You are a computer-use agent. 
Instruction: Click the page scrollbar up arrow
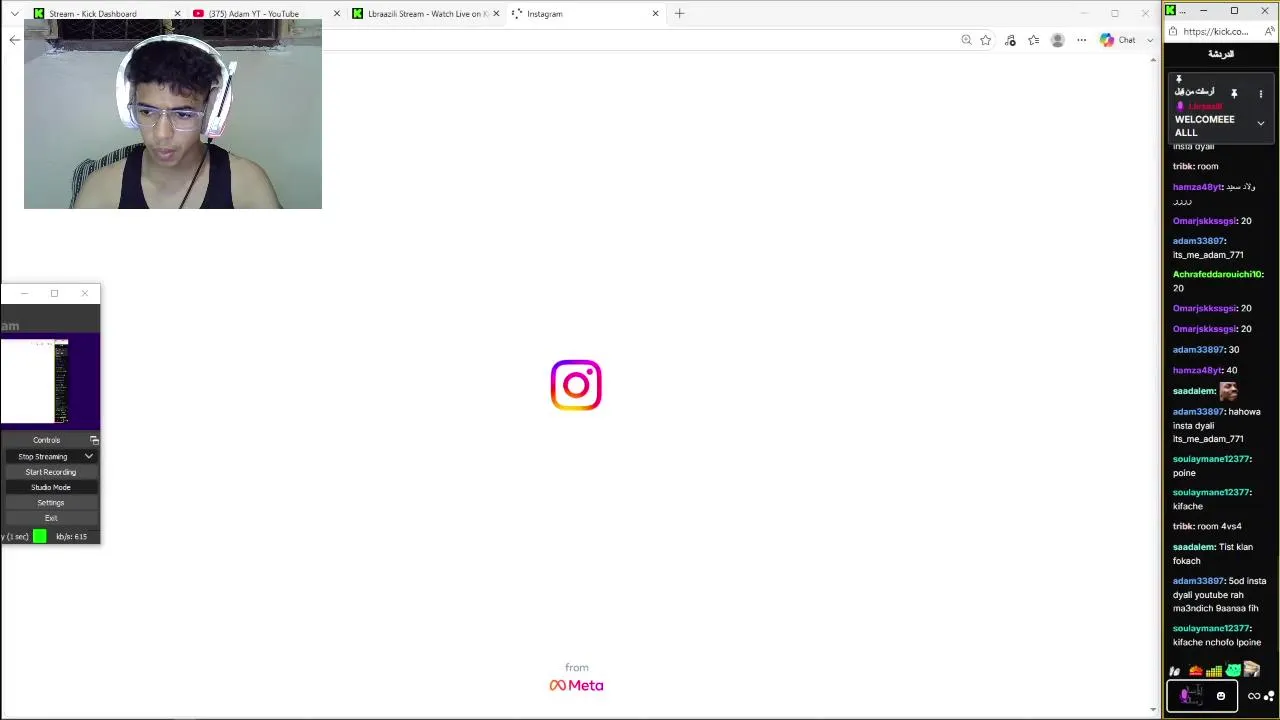click(1153, 59)
